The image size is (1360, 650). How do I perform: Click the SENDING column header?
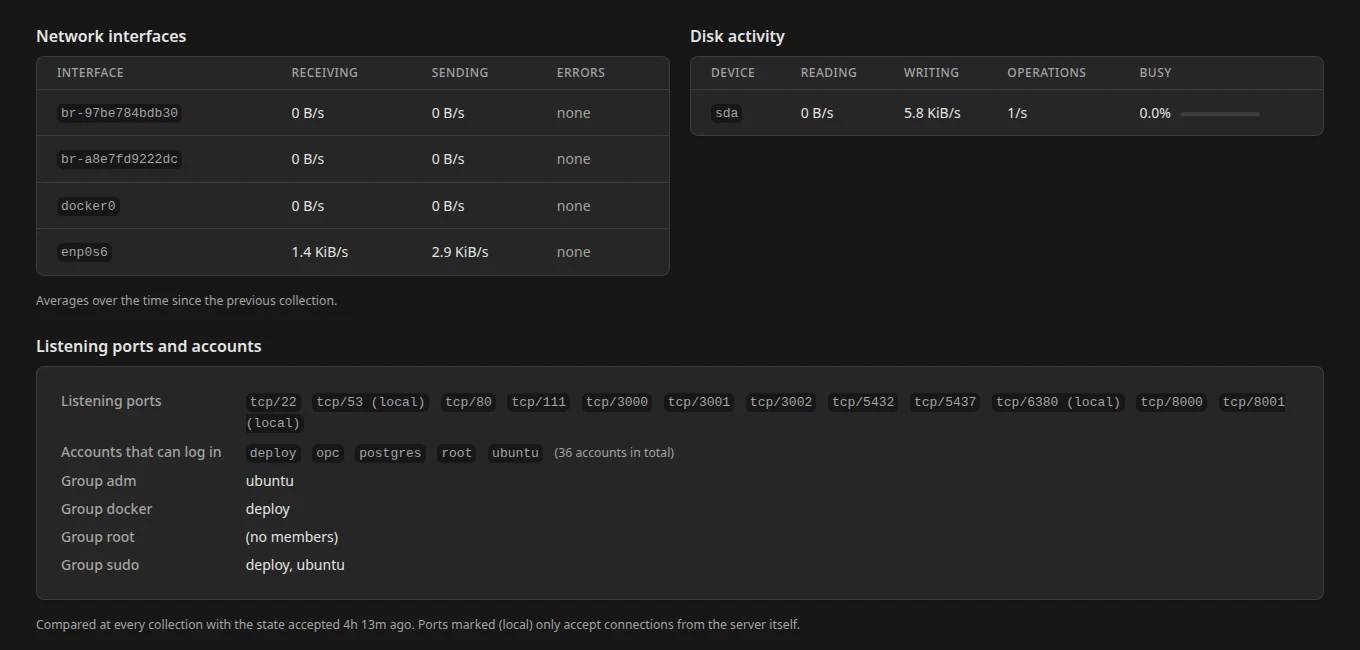tap(460, 73)
